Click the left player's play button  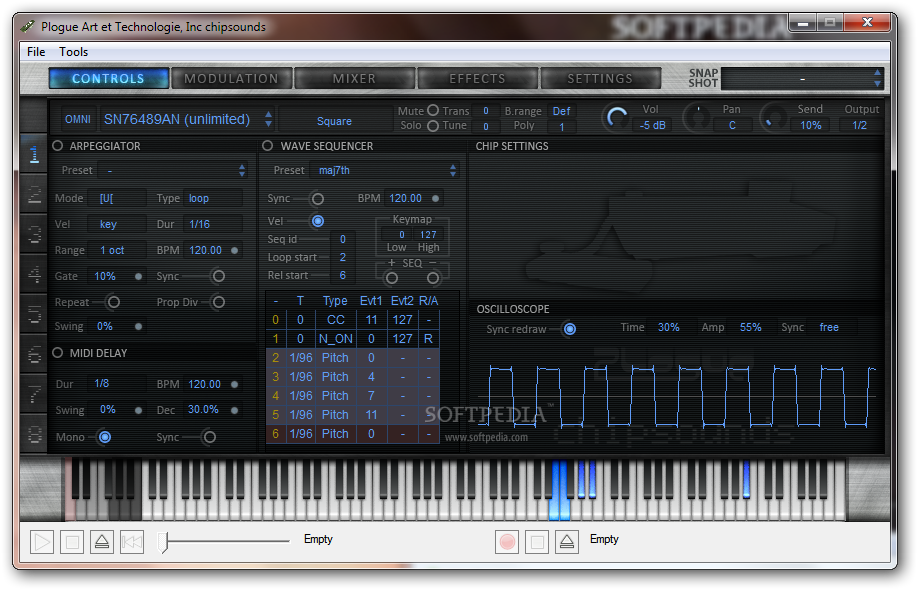(42, 542)
